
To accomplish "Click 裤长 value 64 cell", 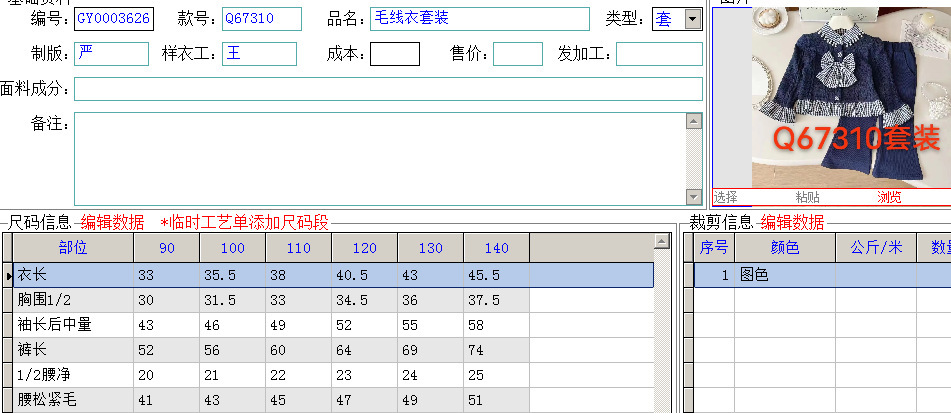I will click(x=365, y=350).
